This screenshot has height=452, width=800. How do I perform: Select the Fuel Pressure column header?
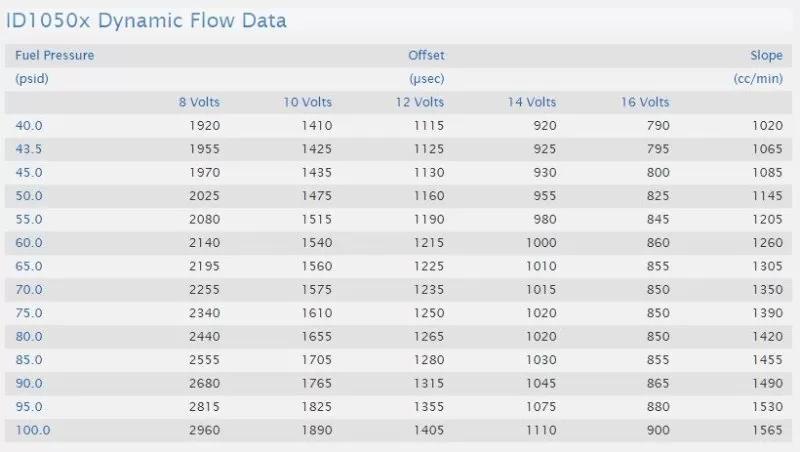point(55,55)
